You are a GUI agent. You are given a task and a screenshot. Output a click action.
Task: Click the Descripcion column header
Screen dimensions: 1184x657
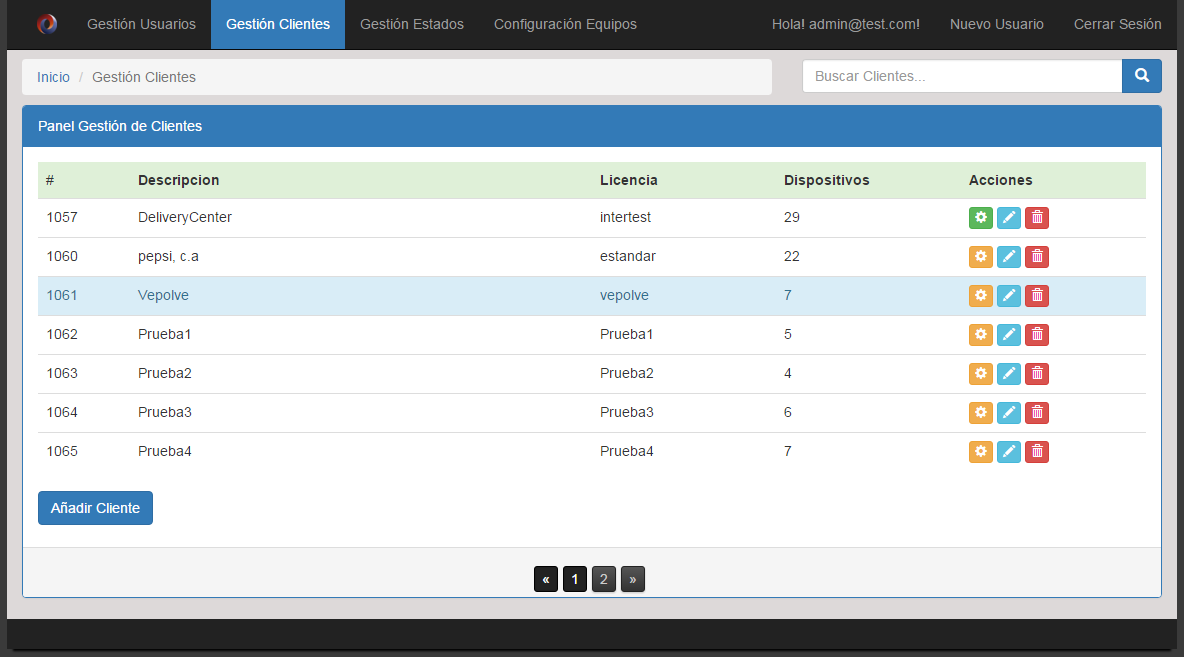click(178, 180)
